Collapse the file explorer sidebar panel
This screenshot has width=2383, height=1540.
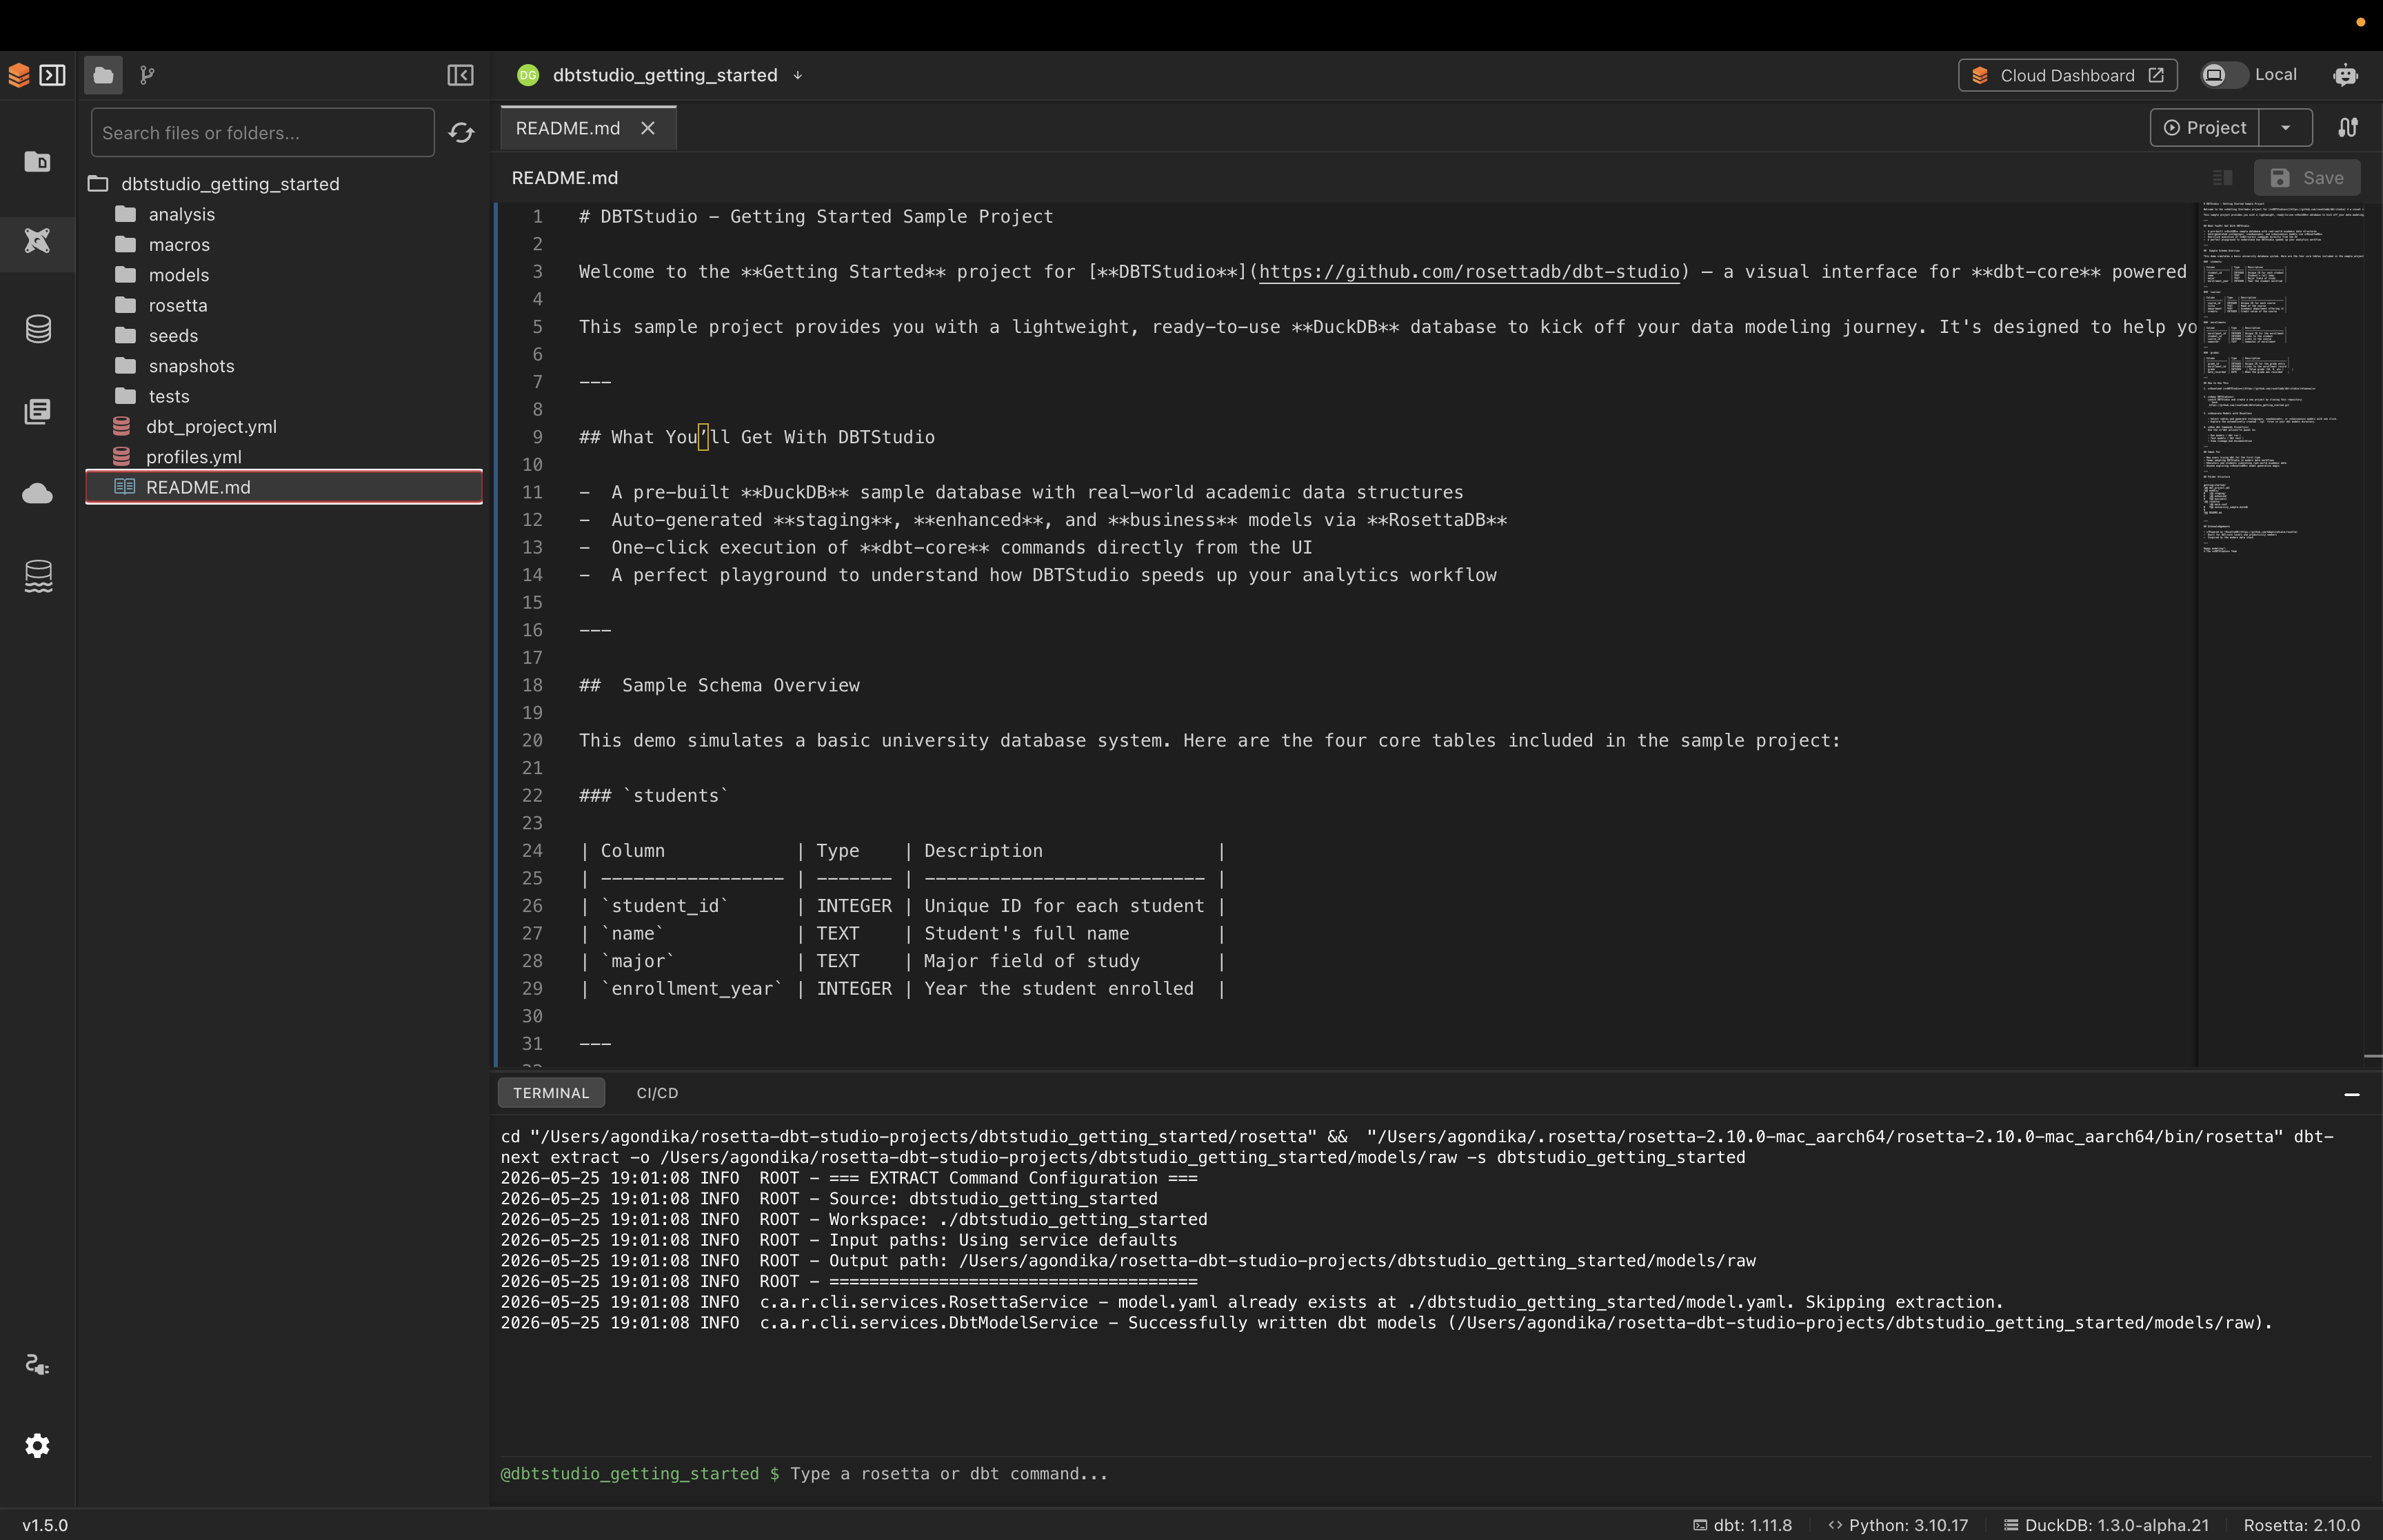[460, 75]
